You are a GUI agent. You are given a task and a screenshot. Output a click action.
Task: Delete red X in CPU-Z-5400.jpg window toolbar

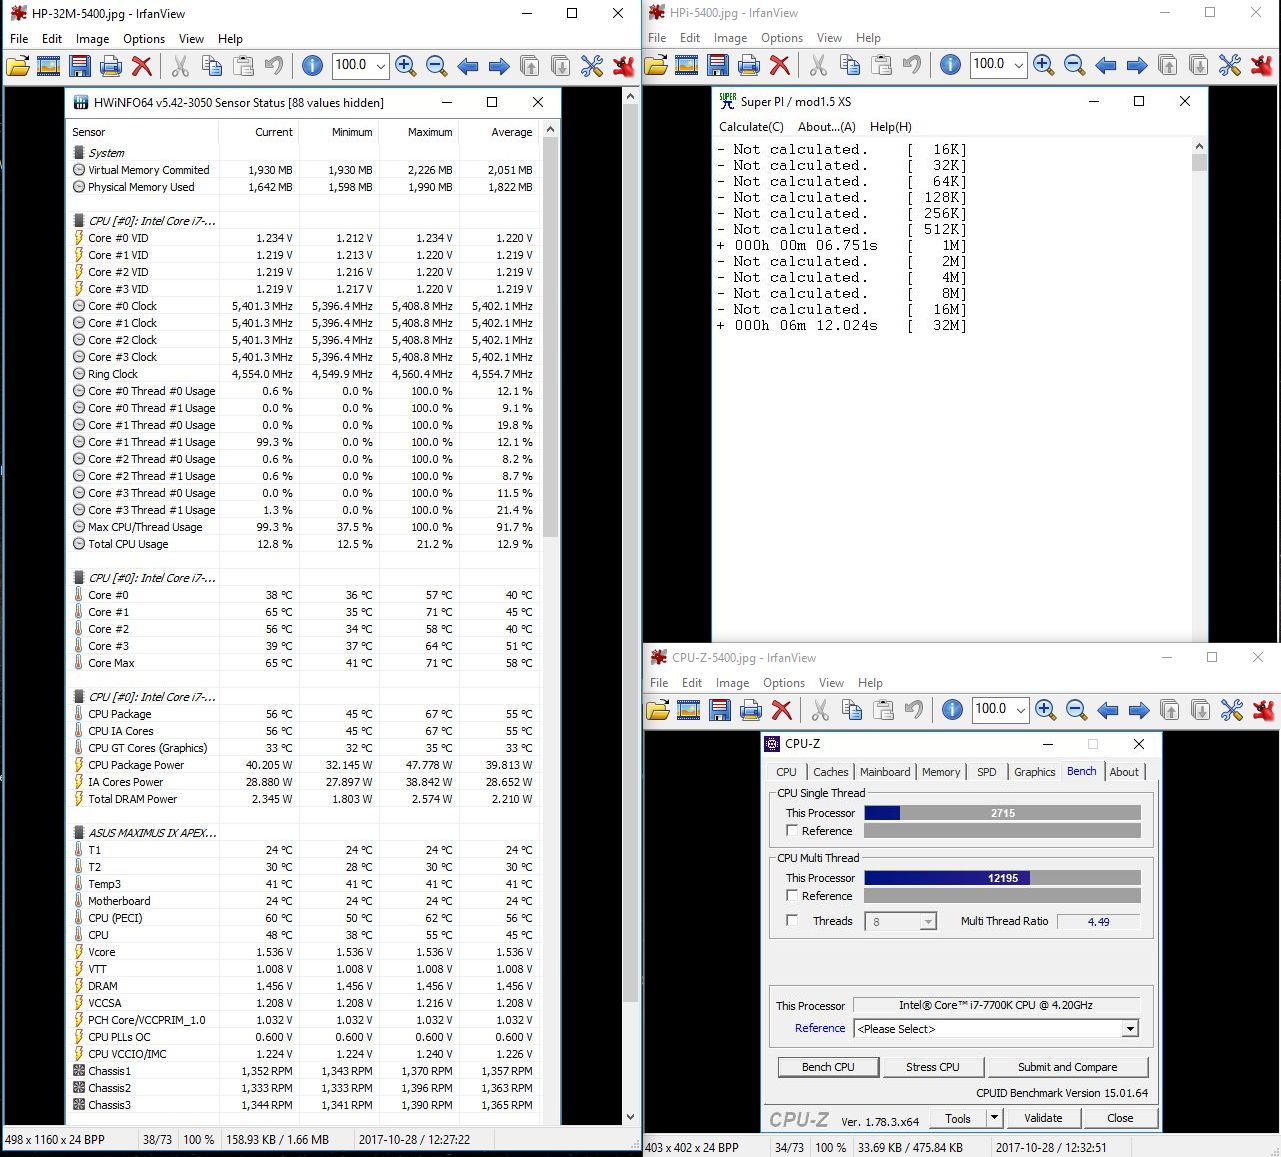pyautogui.click(x=782, y=710)
